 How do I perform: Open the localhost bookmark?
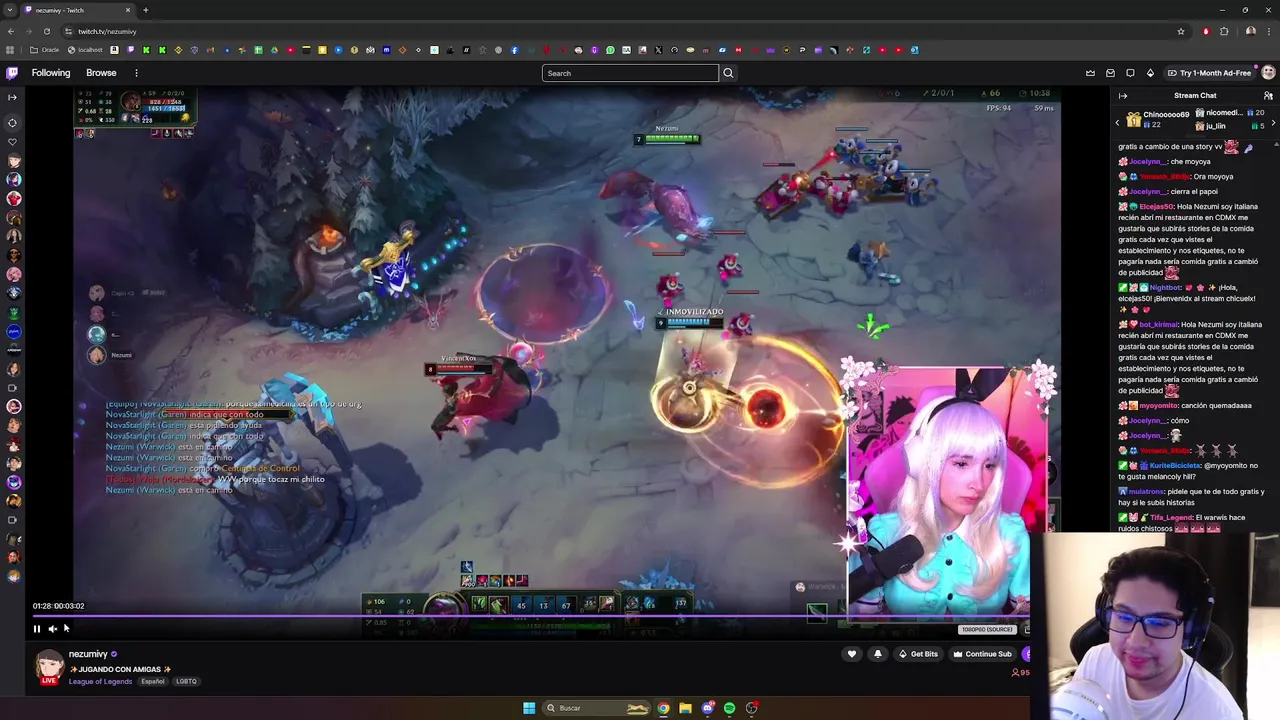click(x=85, y=50)
